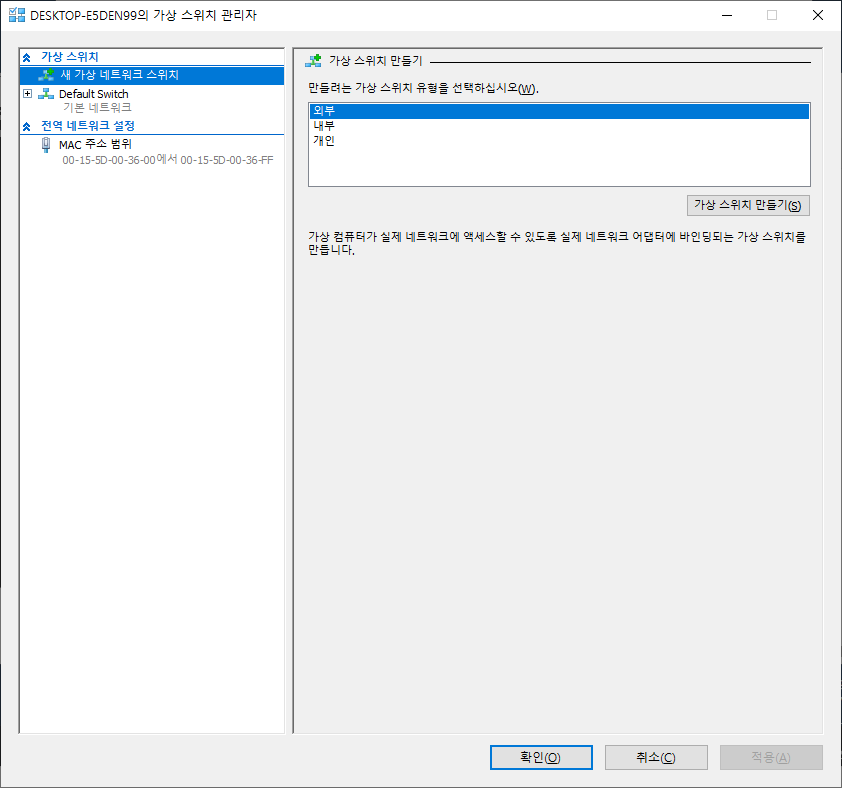Viewport: 842px width, 788px height.
Task: Confirm with the 확인(O) button
Action: pyautogui.click(x=541, y=757)
